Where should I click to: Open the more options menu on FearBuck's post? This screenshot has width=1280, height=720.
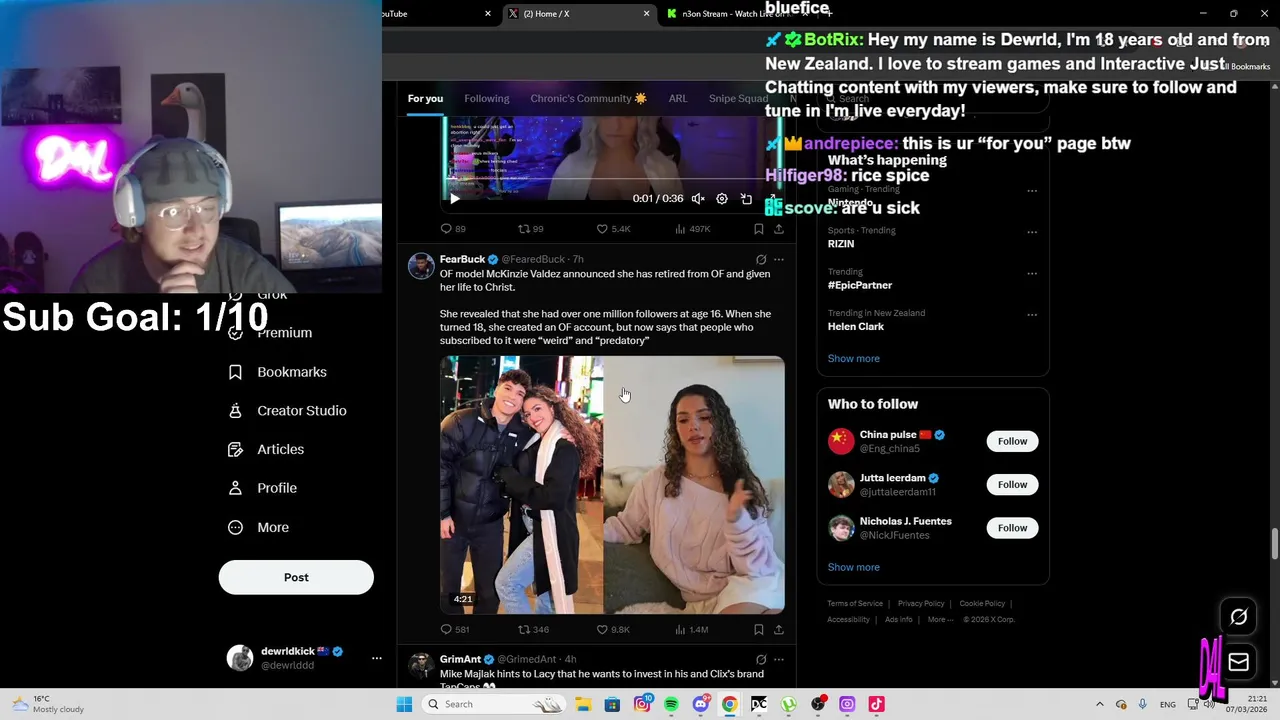click(x=779, y=259)
